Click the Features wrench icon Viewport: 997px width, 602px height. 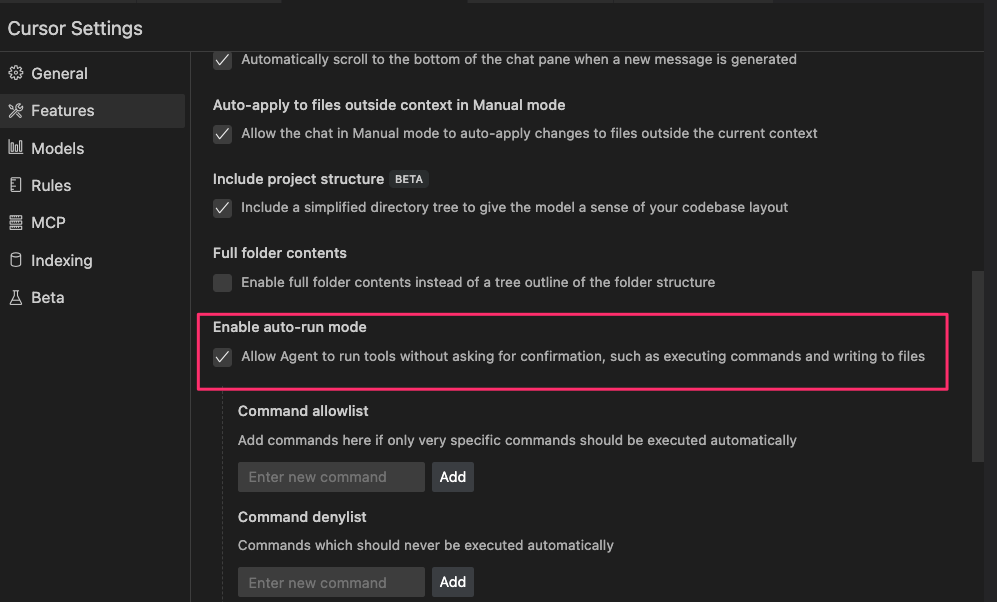click(15, 111)
